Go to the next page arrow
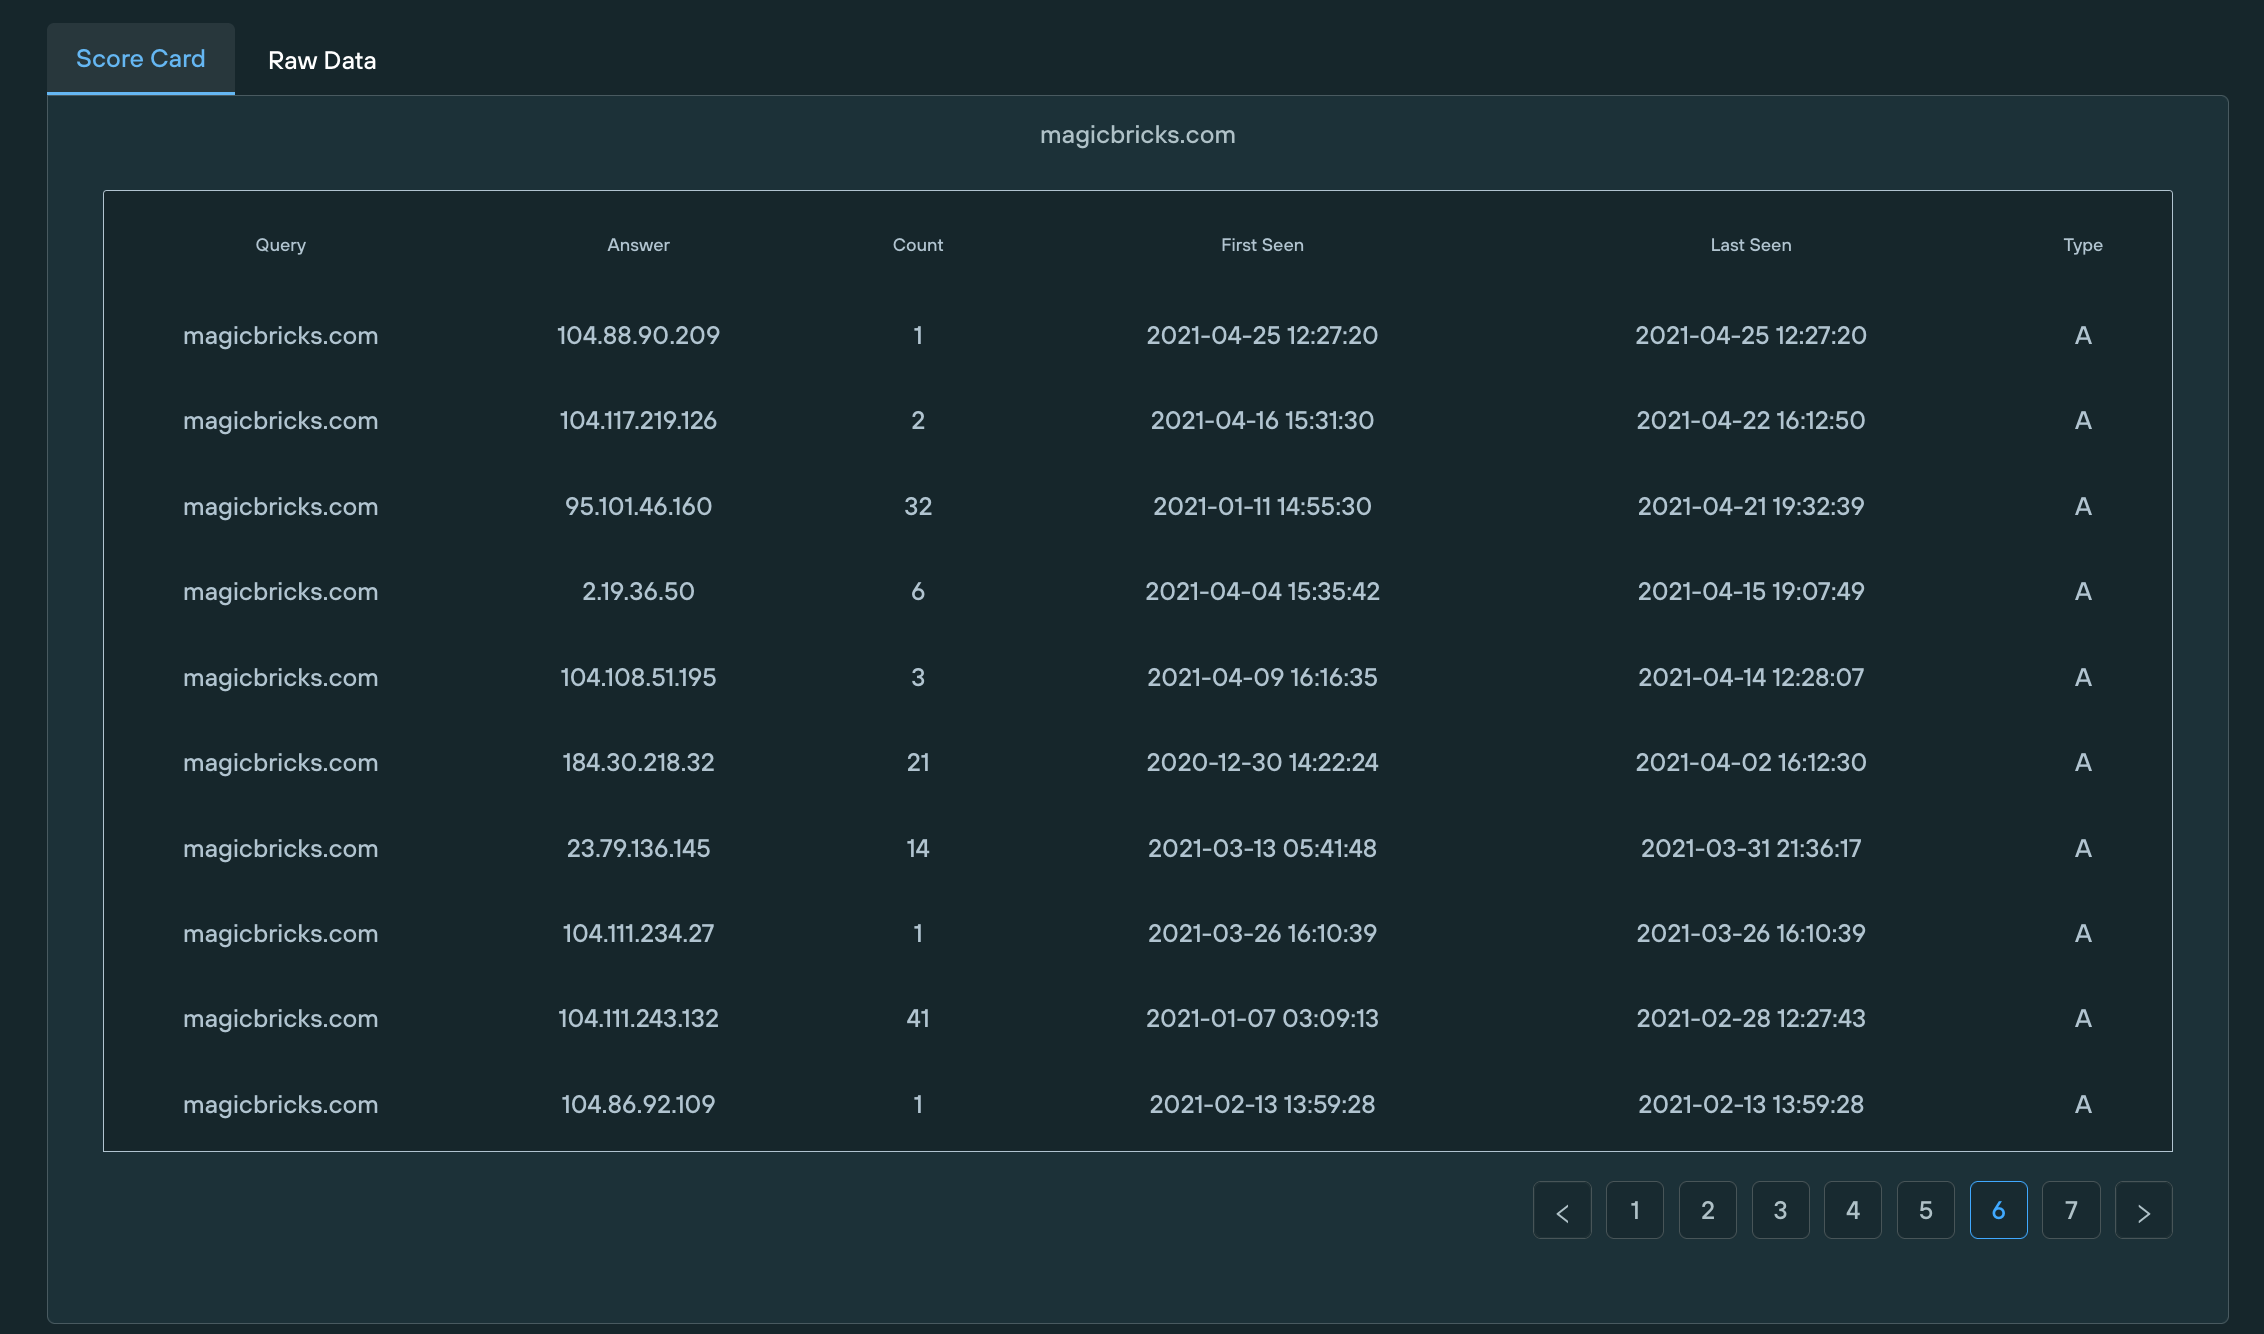Viewport: 2264px width, 1334px height. 2143,1210
